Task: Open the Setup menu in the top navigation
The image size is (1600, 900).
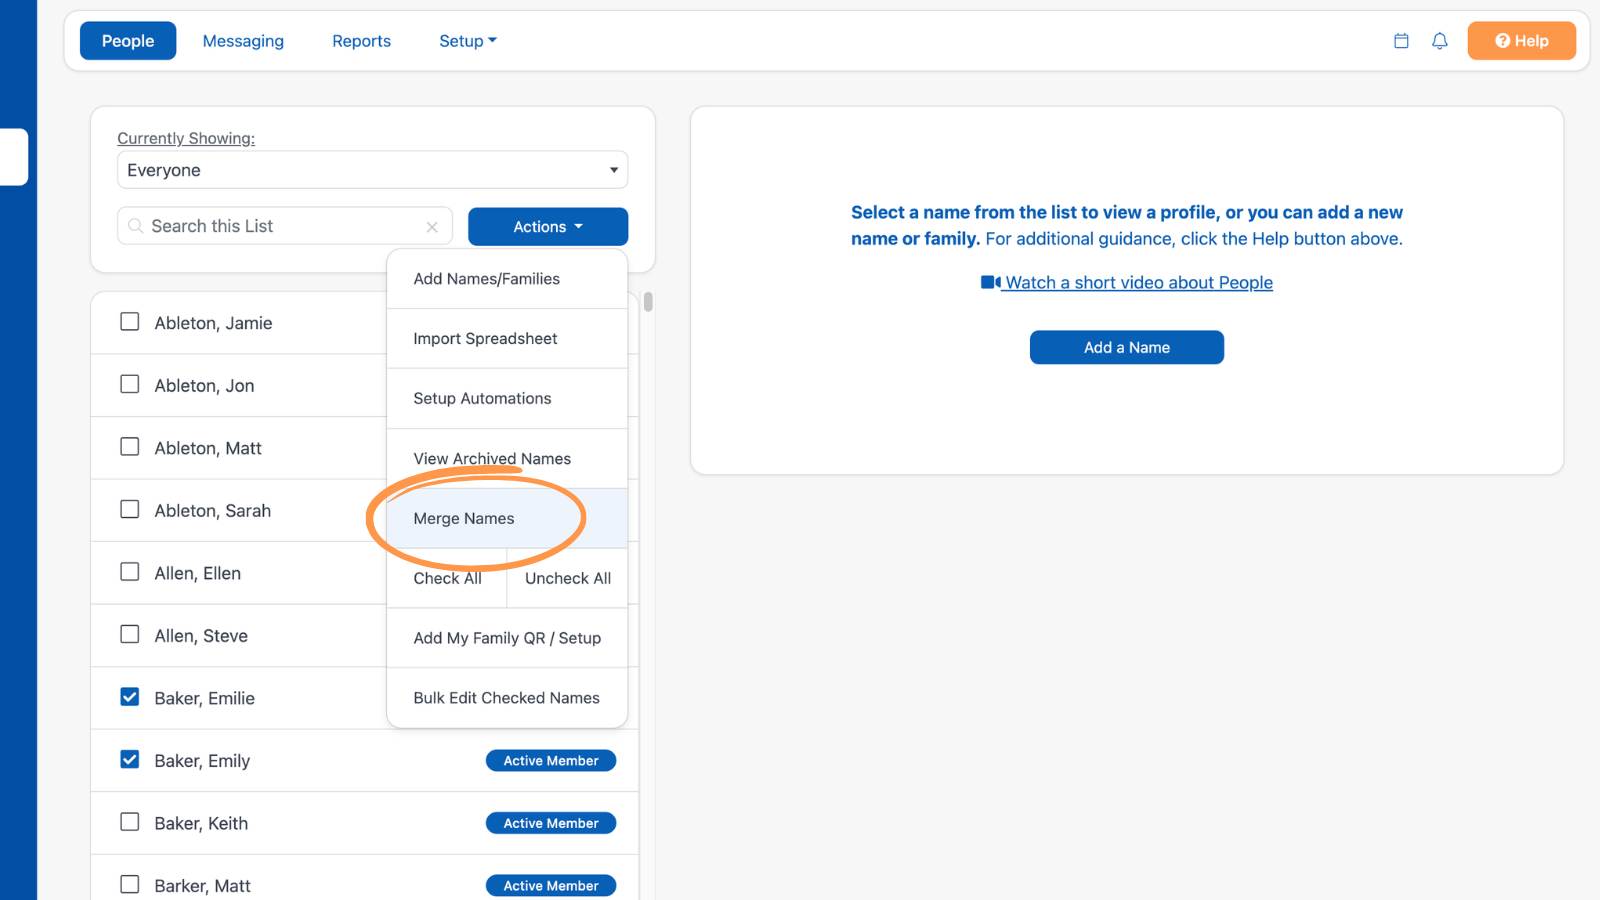Action: coord(467,41)
